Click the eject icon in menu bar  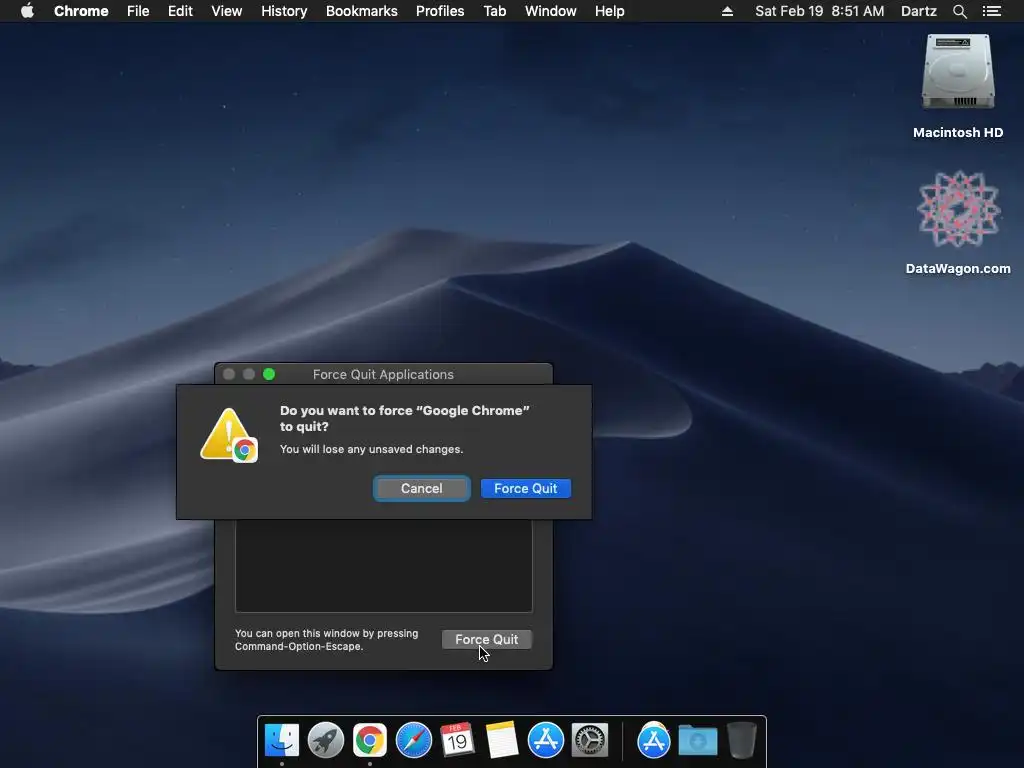coord(727,11)
